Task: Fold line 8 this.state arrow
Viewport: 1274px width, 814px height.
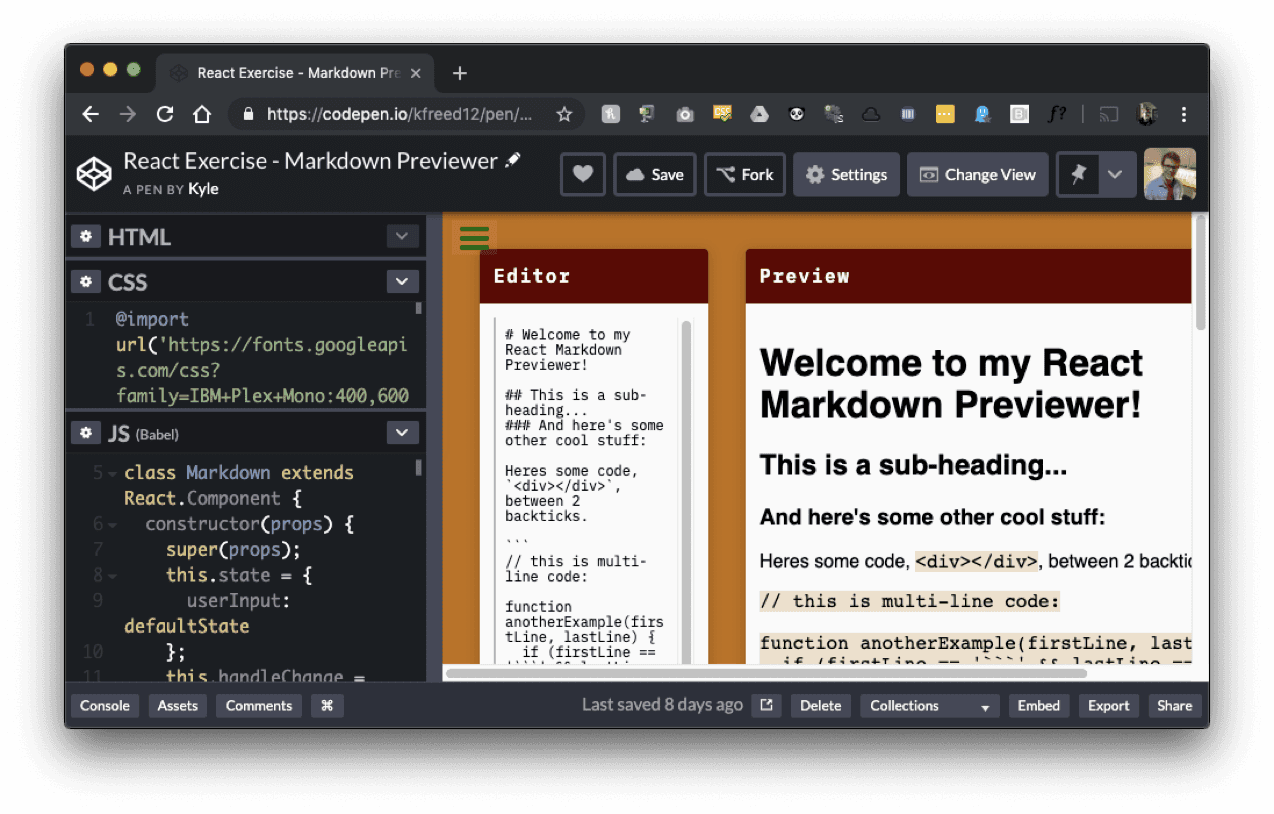Action: 112,575
